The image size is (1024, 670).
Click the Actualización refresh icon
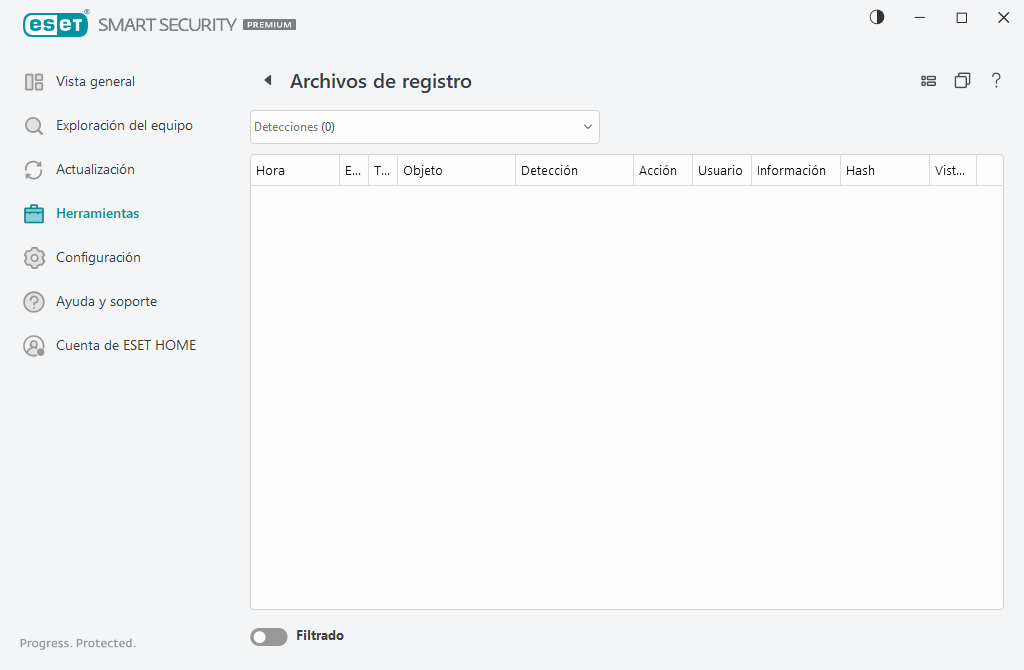[x=34, y=169]
